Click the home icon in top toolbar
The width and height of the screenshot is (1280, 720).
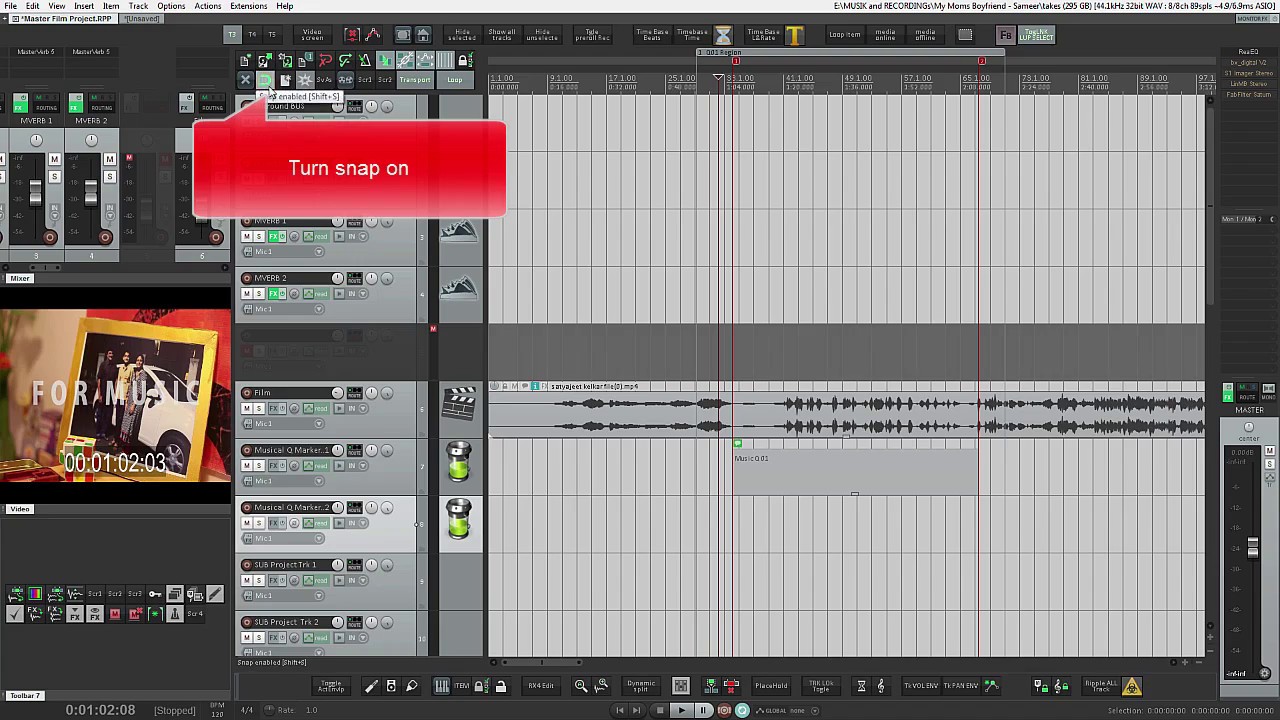(423, 35)
